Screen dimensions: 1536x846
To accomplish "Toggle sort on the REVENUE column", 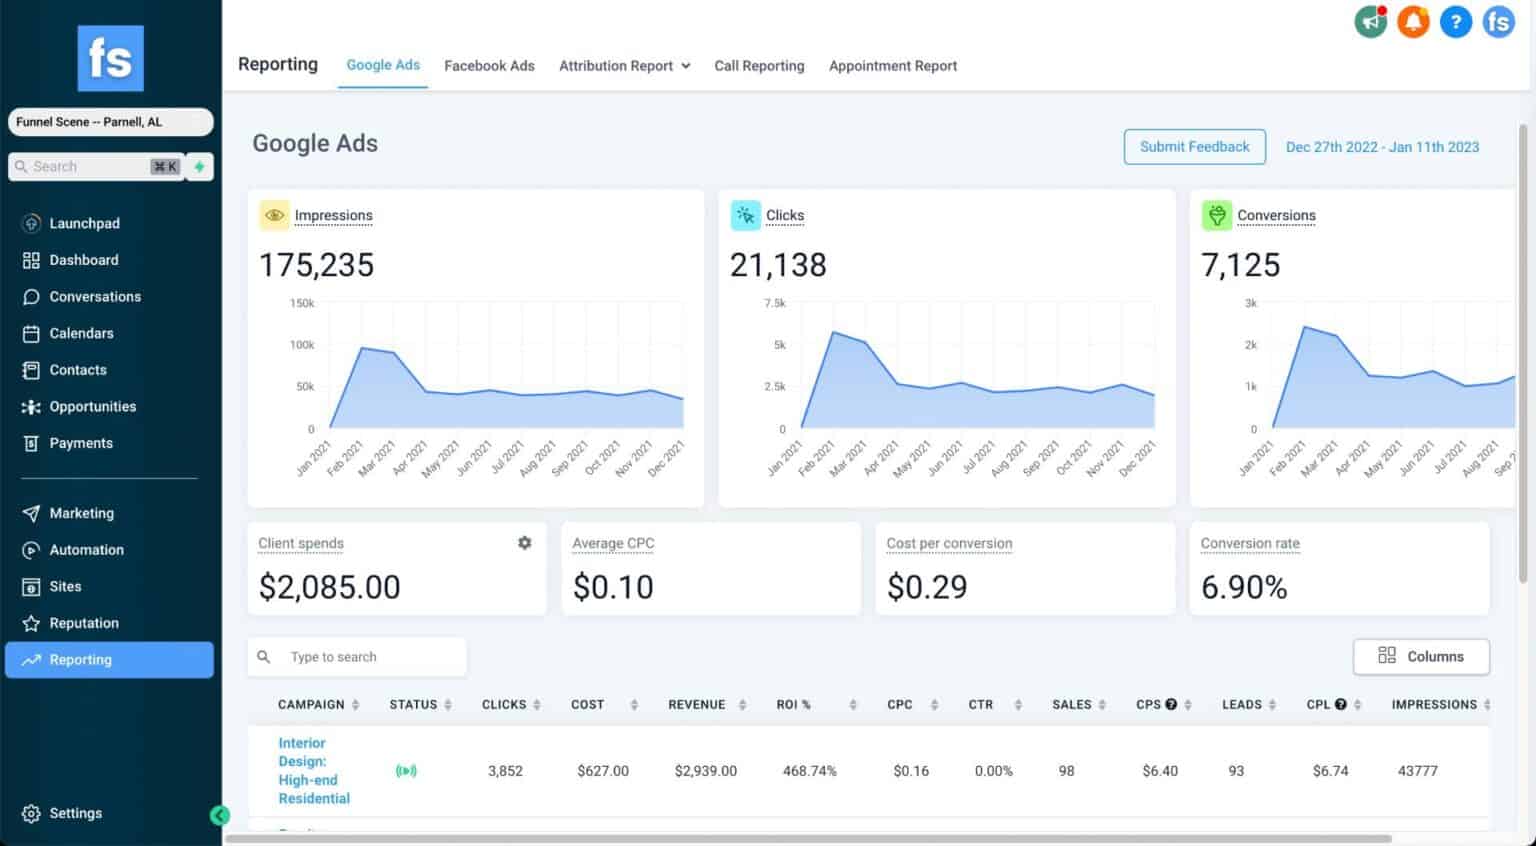I will (x=742, y=705).
